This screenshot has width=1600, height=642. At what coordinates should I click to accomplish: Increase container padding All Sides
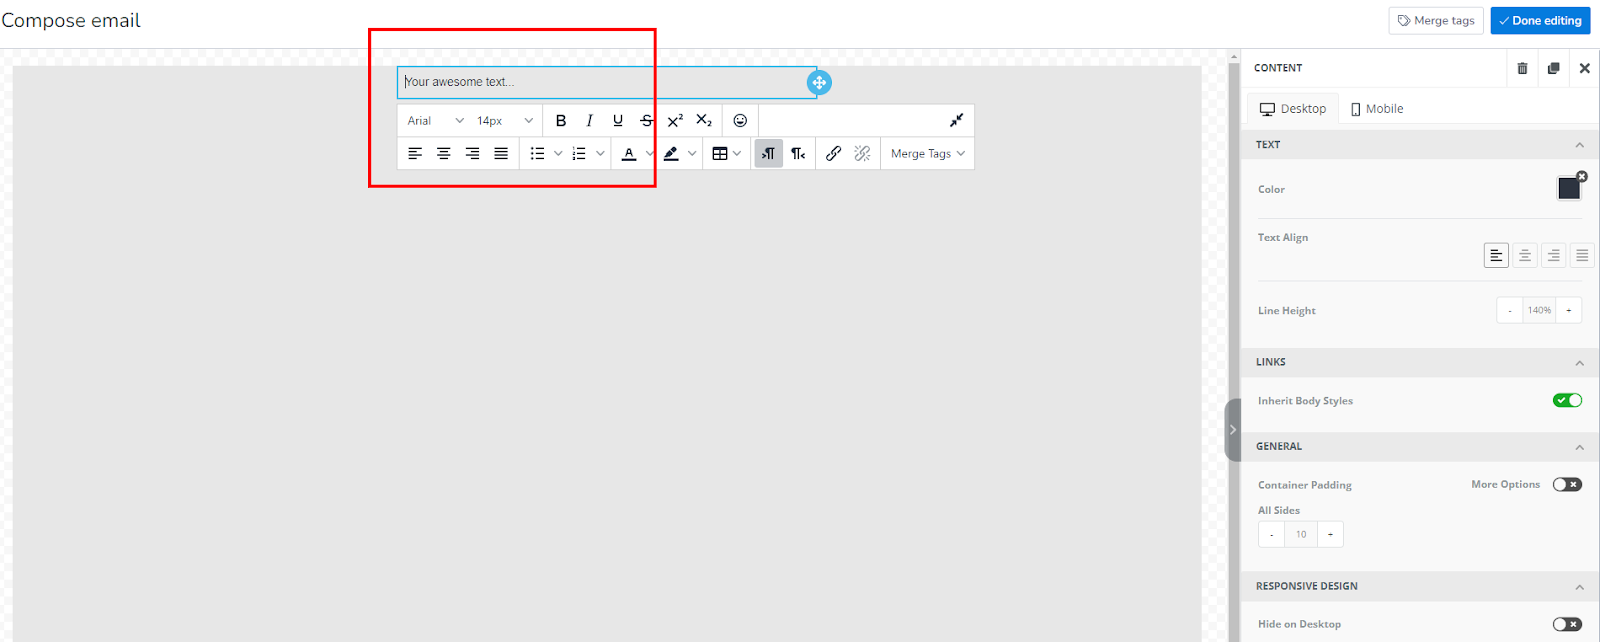pos(1330,534)
